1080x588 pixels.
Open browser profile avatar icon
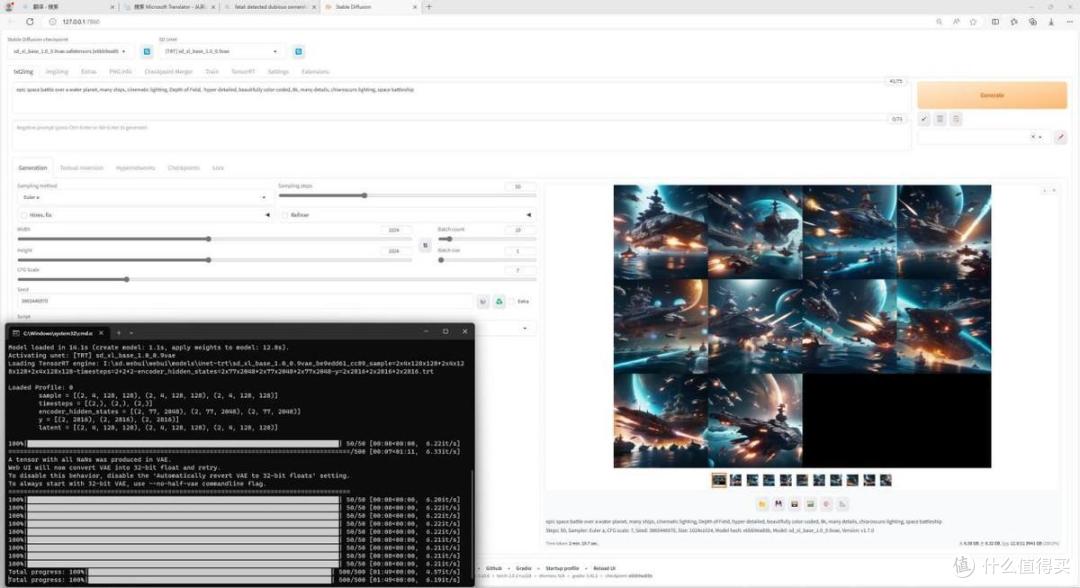pyautogui.click(x=10, y=7)
